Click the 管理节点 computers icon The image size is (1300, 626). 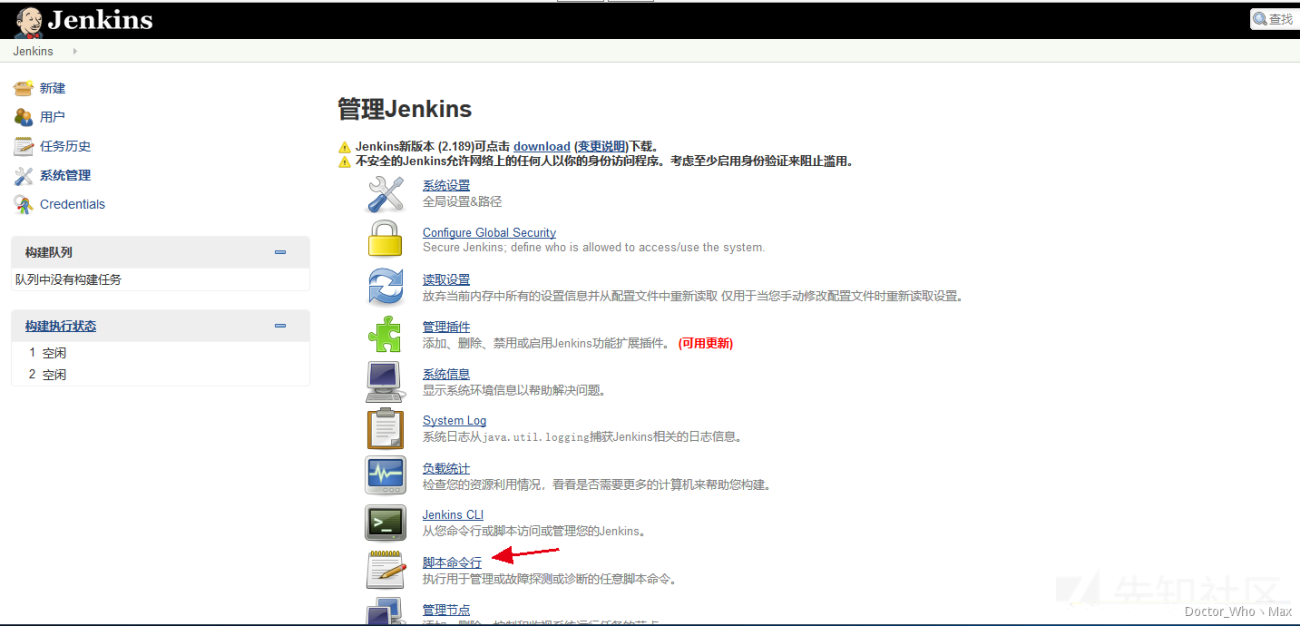click(385, 611)
